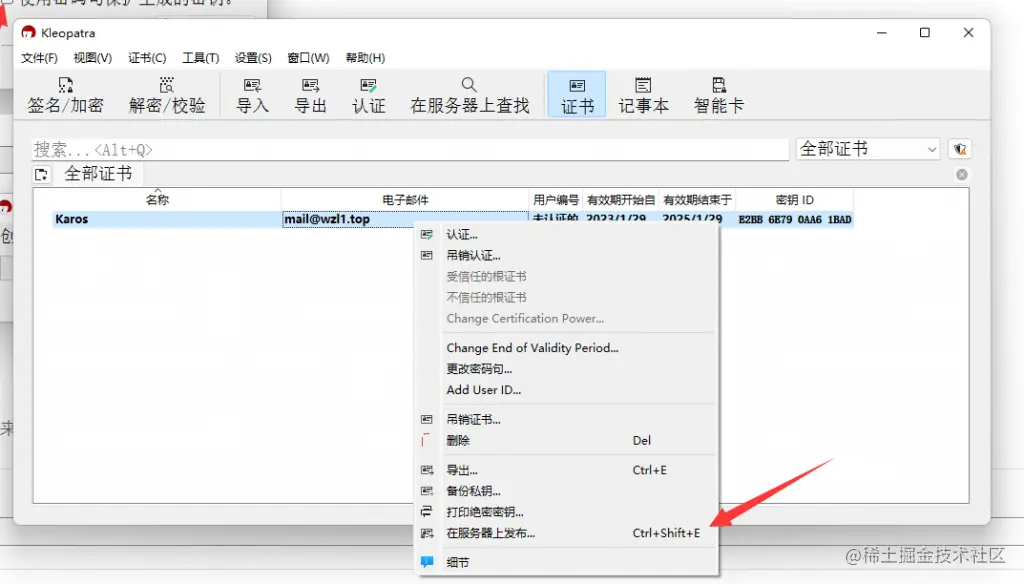Screen dimensions: 1024x584
Task: Click printer icon beside 打印绝密密钥...
Action: pyautogui.click(x=427, y=512)
